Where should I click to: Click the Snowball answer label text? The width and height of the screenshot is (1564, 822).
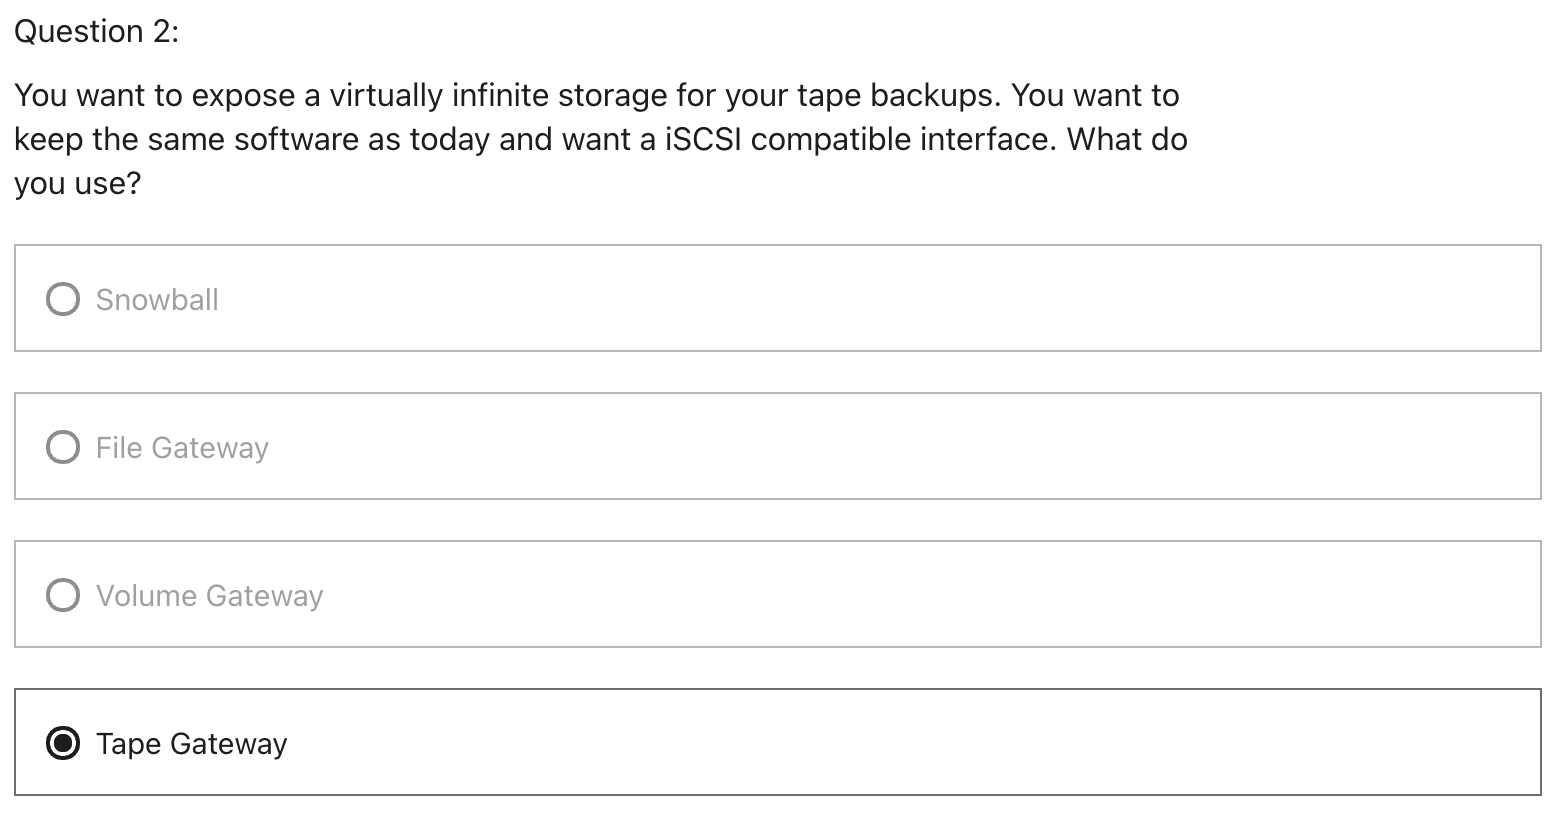157,300
